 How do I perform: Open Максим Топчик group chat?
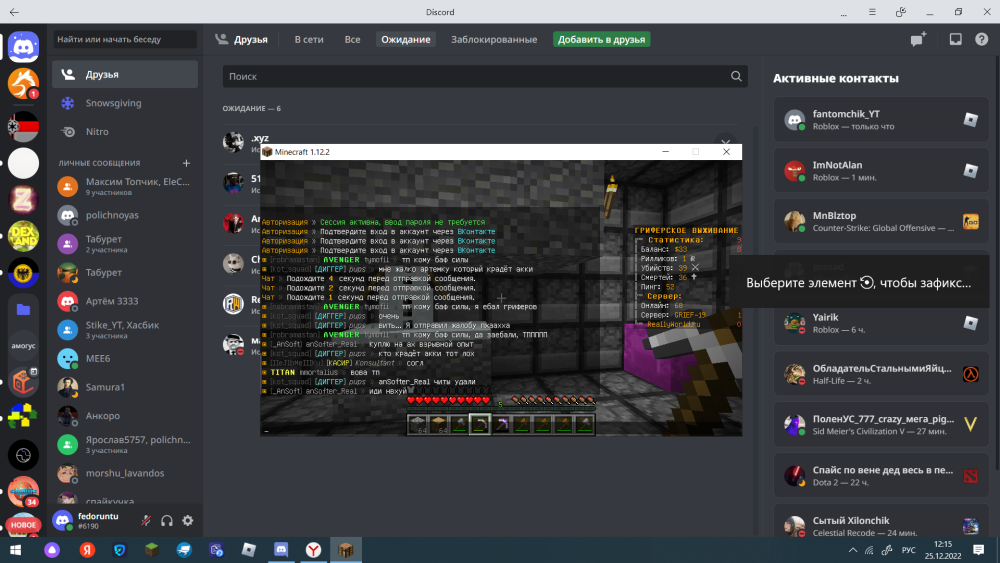point(125,186)
